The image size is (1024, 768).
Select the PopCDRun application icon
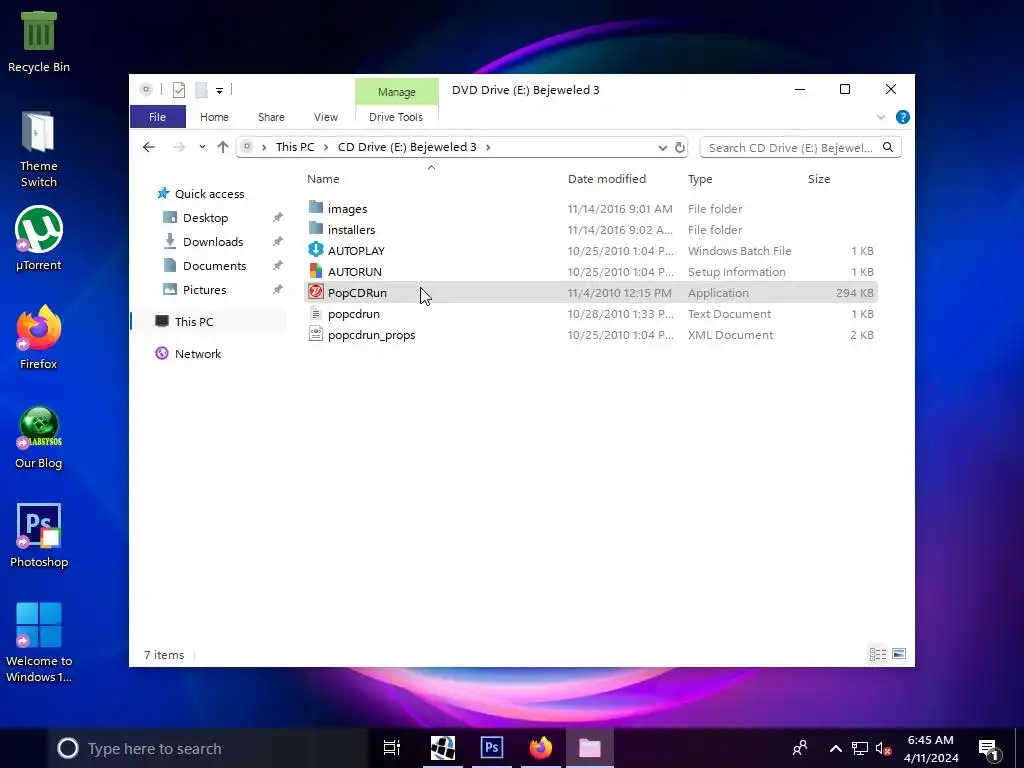click(316, 292)
